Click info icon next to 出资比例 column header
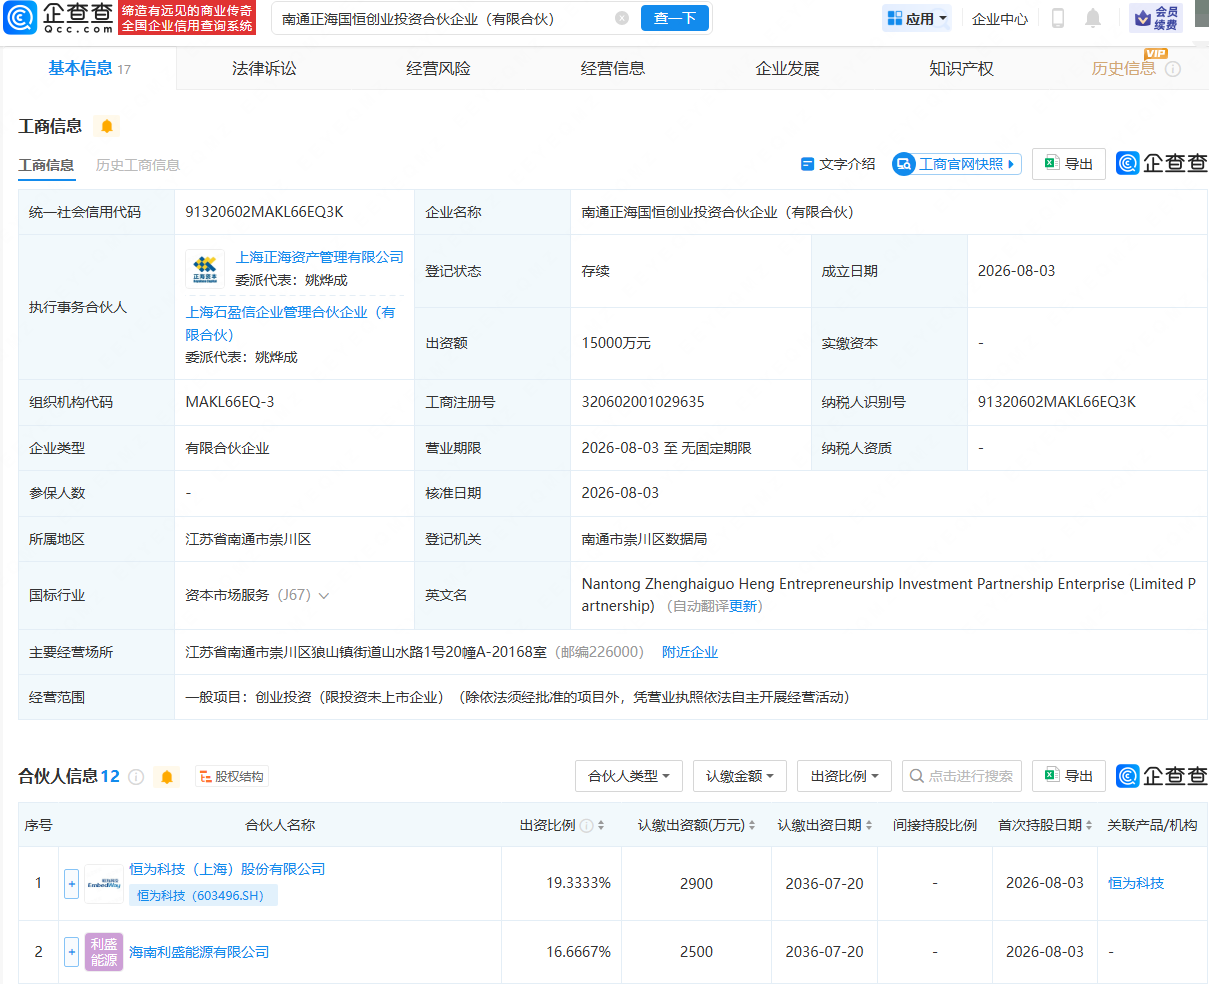Image resolution: width=1209 pixels, height=984 pixels. click(587, 826)
